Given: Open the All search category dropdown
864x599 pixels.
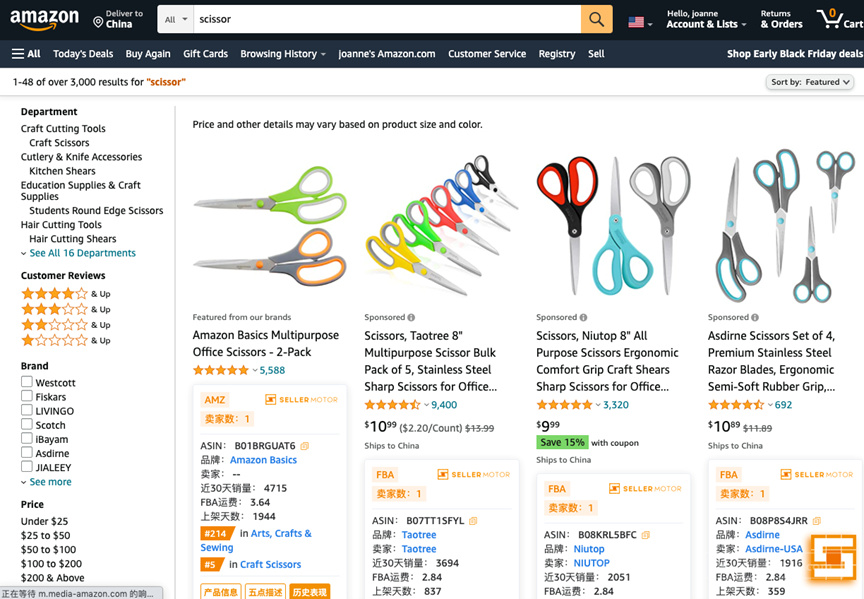Looking at the screenshot, I should pyautogui.click(x=176, y=19).
